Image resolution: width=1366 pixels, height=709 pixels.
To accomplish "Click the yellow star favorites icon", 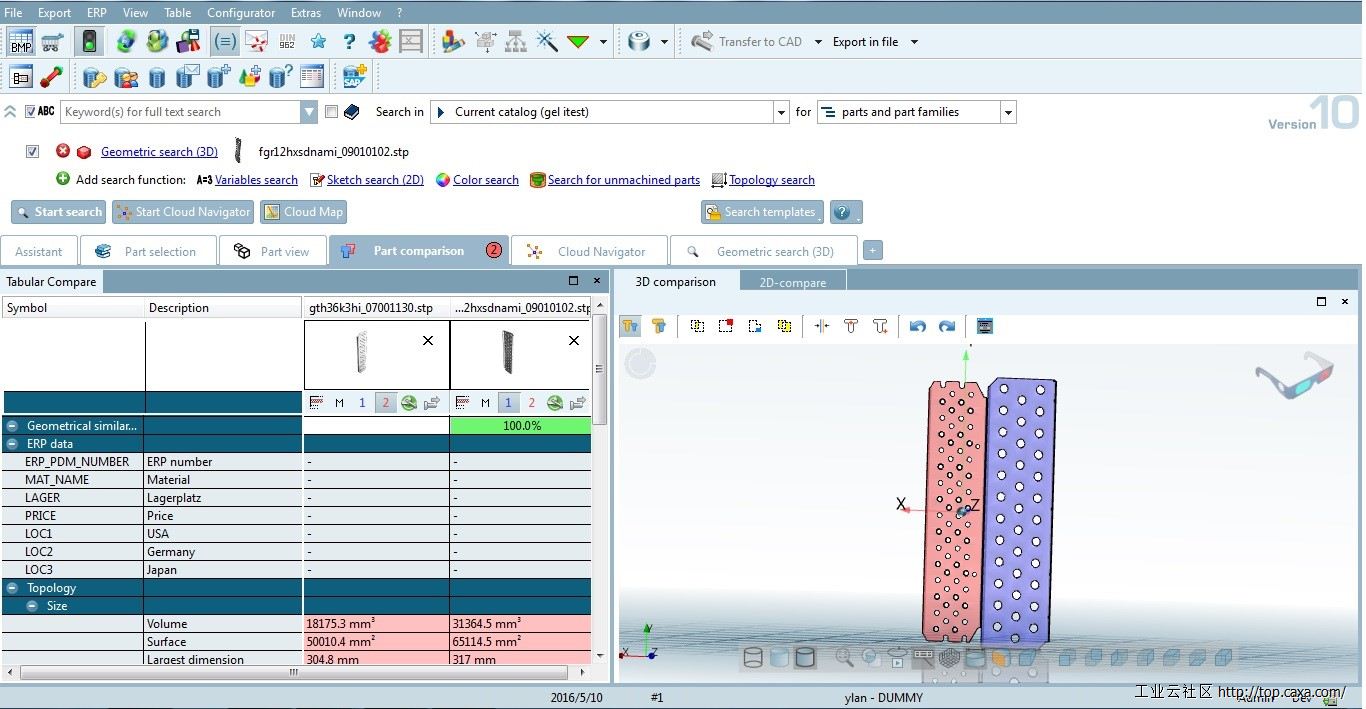I will coord(318,42).
